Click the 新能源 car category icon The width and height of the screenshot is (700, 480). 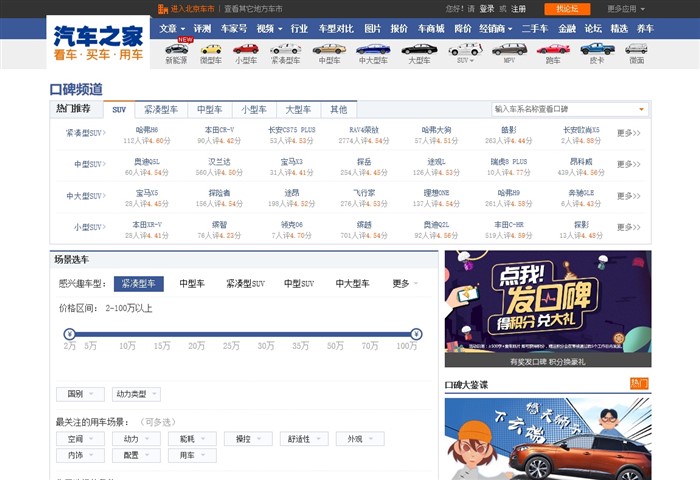(177, 48)
